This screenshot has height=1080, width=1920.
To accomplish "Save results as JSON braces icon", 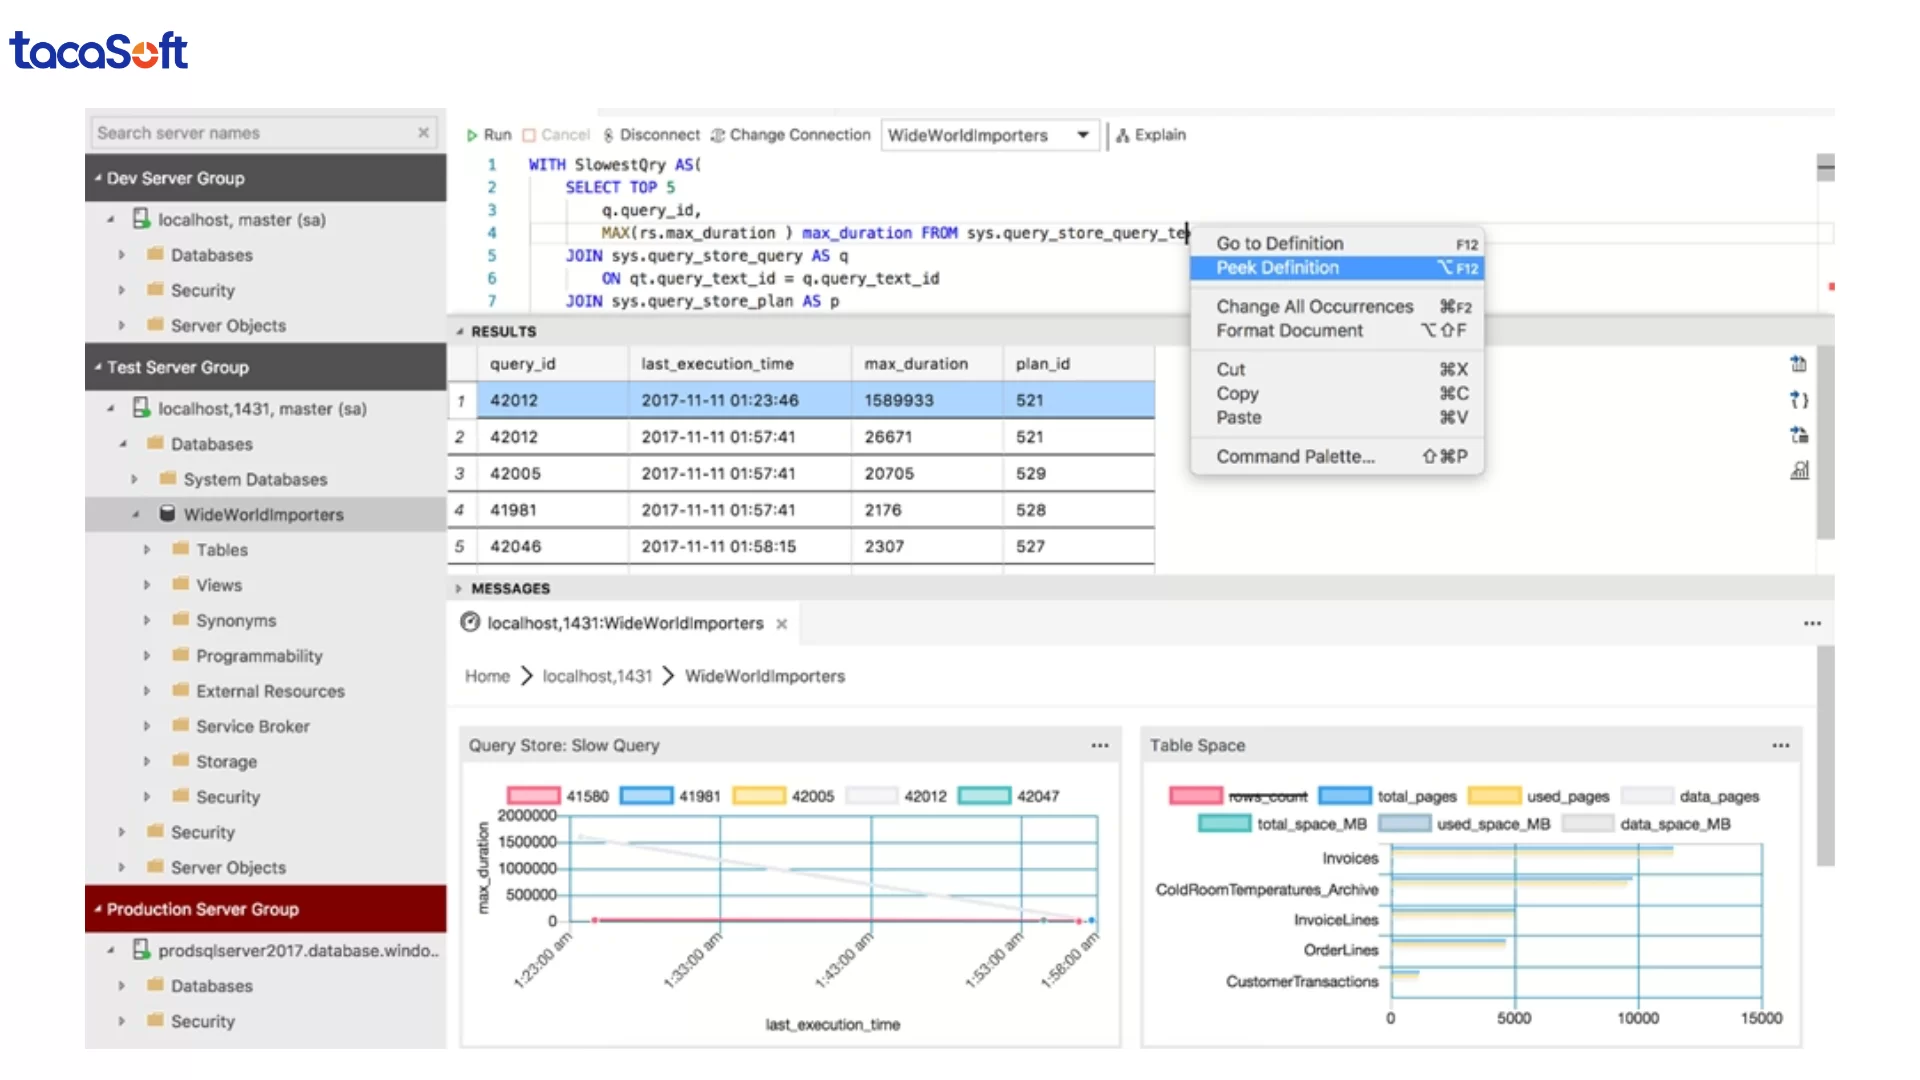I will (x=1798, y=400).
